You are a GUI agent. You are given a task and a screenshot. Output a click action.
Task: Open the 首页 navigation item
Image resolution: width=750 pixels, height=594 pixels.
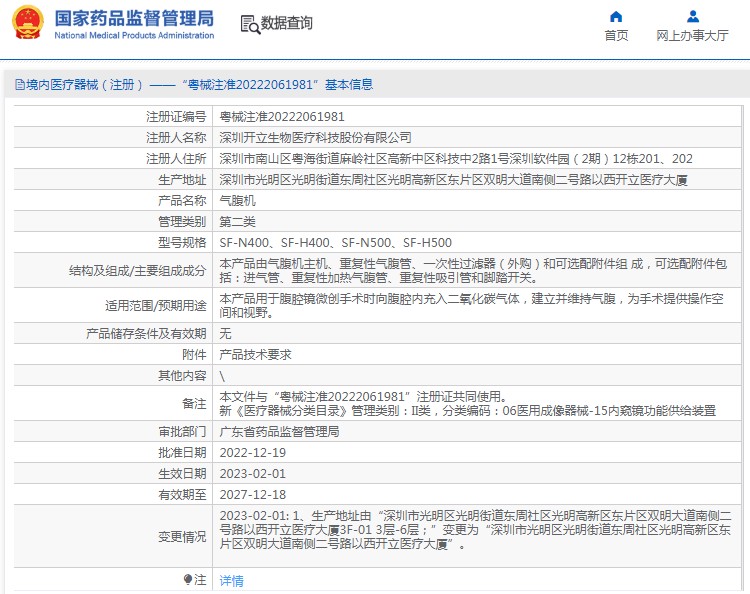pos(616,36)
